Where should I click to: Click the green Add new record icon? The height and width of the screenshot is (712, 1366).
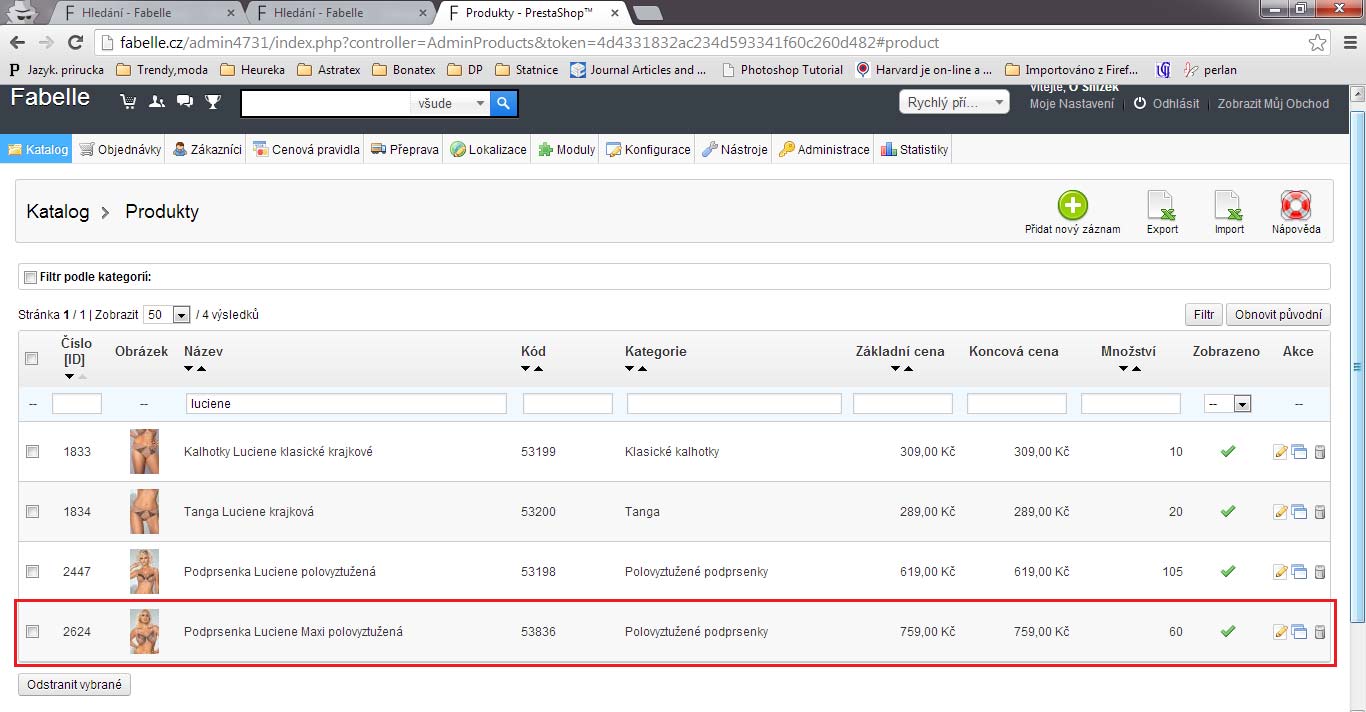tap(1072, 206)
